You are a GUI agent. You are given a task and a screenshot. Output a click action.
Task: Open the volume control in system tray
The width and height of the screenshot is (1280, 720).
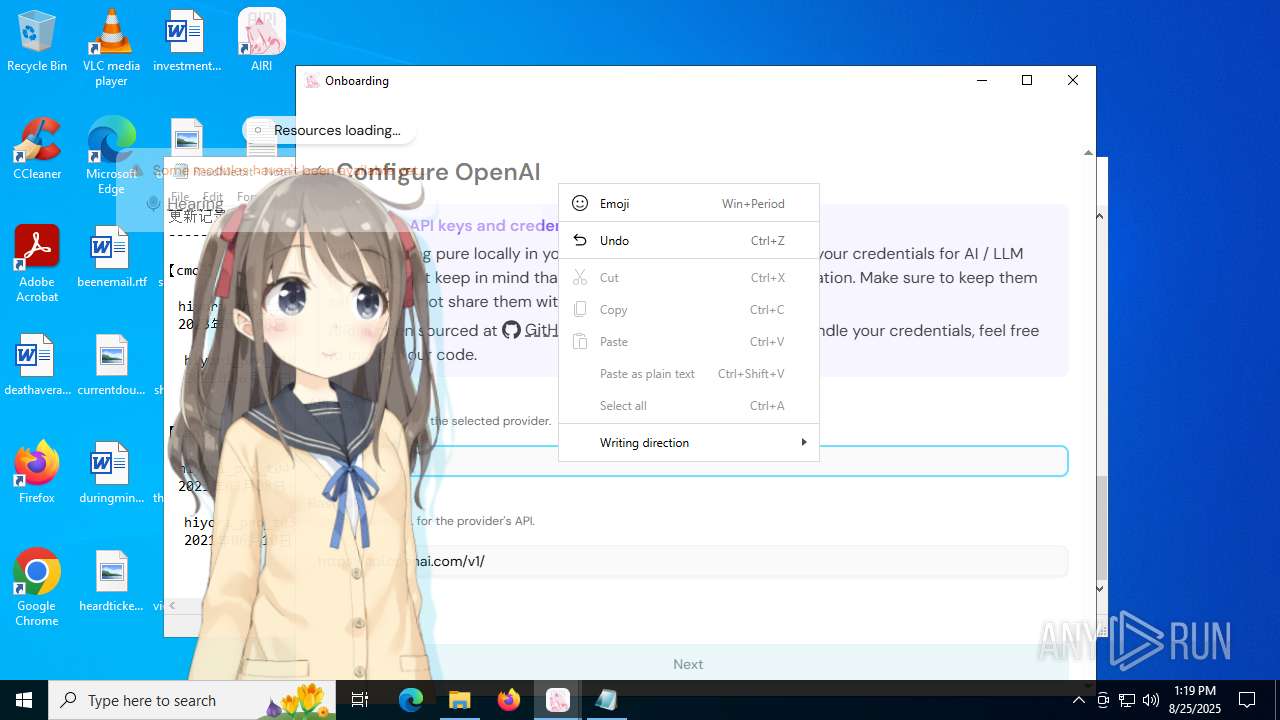[1151, 700]
